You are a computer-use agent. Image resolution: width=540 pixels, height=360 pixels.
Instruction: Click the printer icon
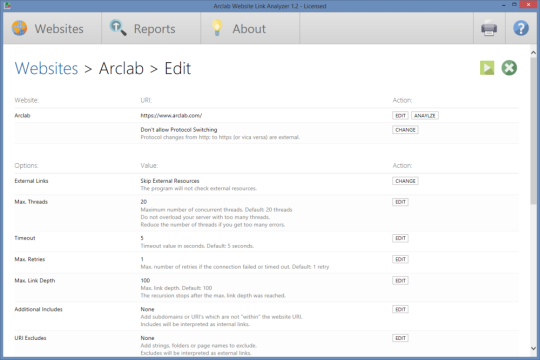pyautogui.click(x=489, y=28)
